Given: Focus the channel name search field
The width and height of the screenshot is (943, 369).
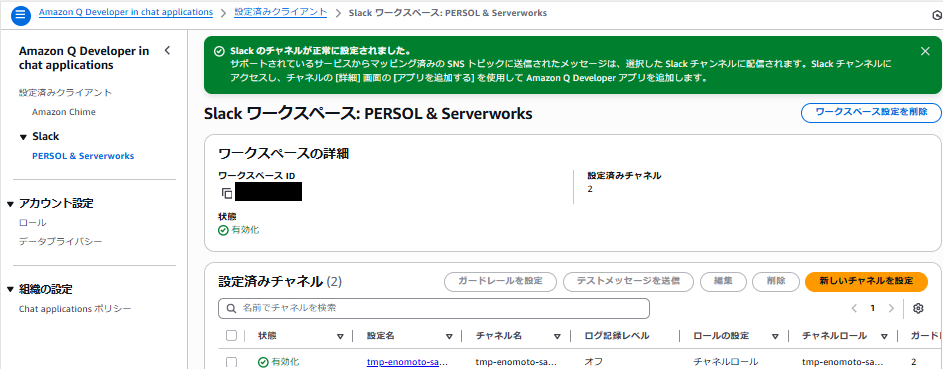Looking at the screenshot, I should point(434,308).
